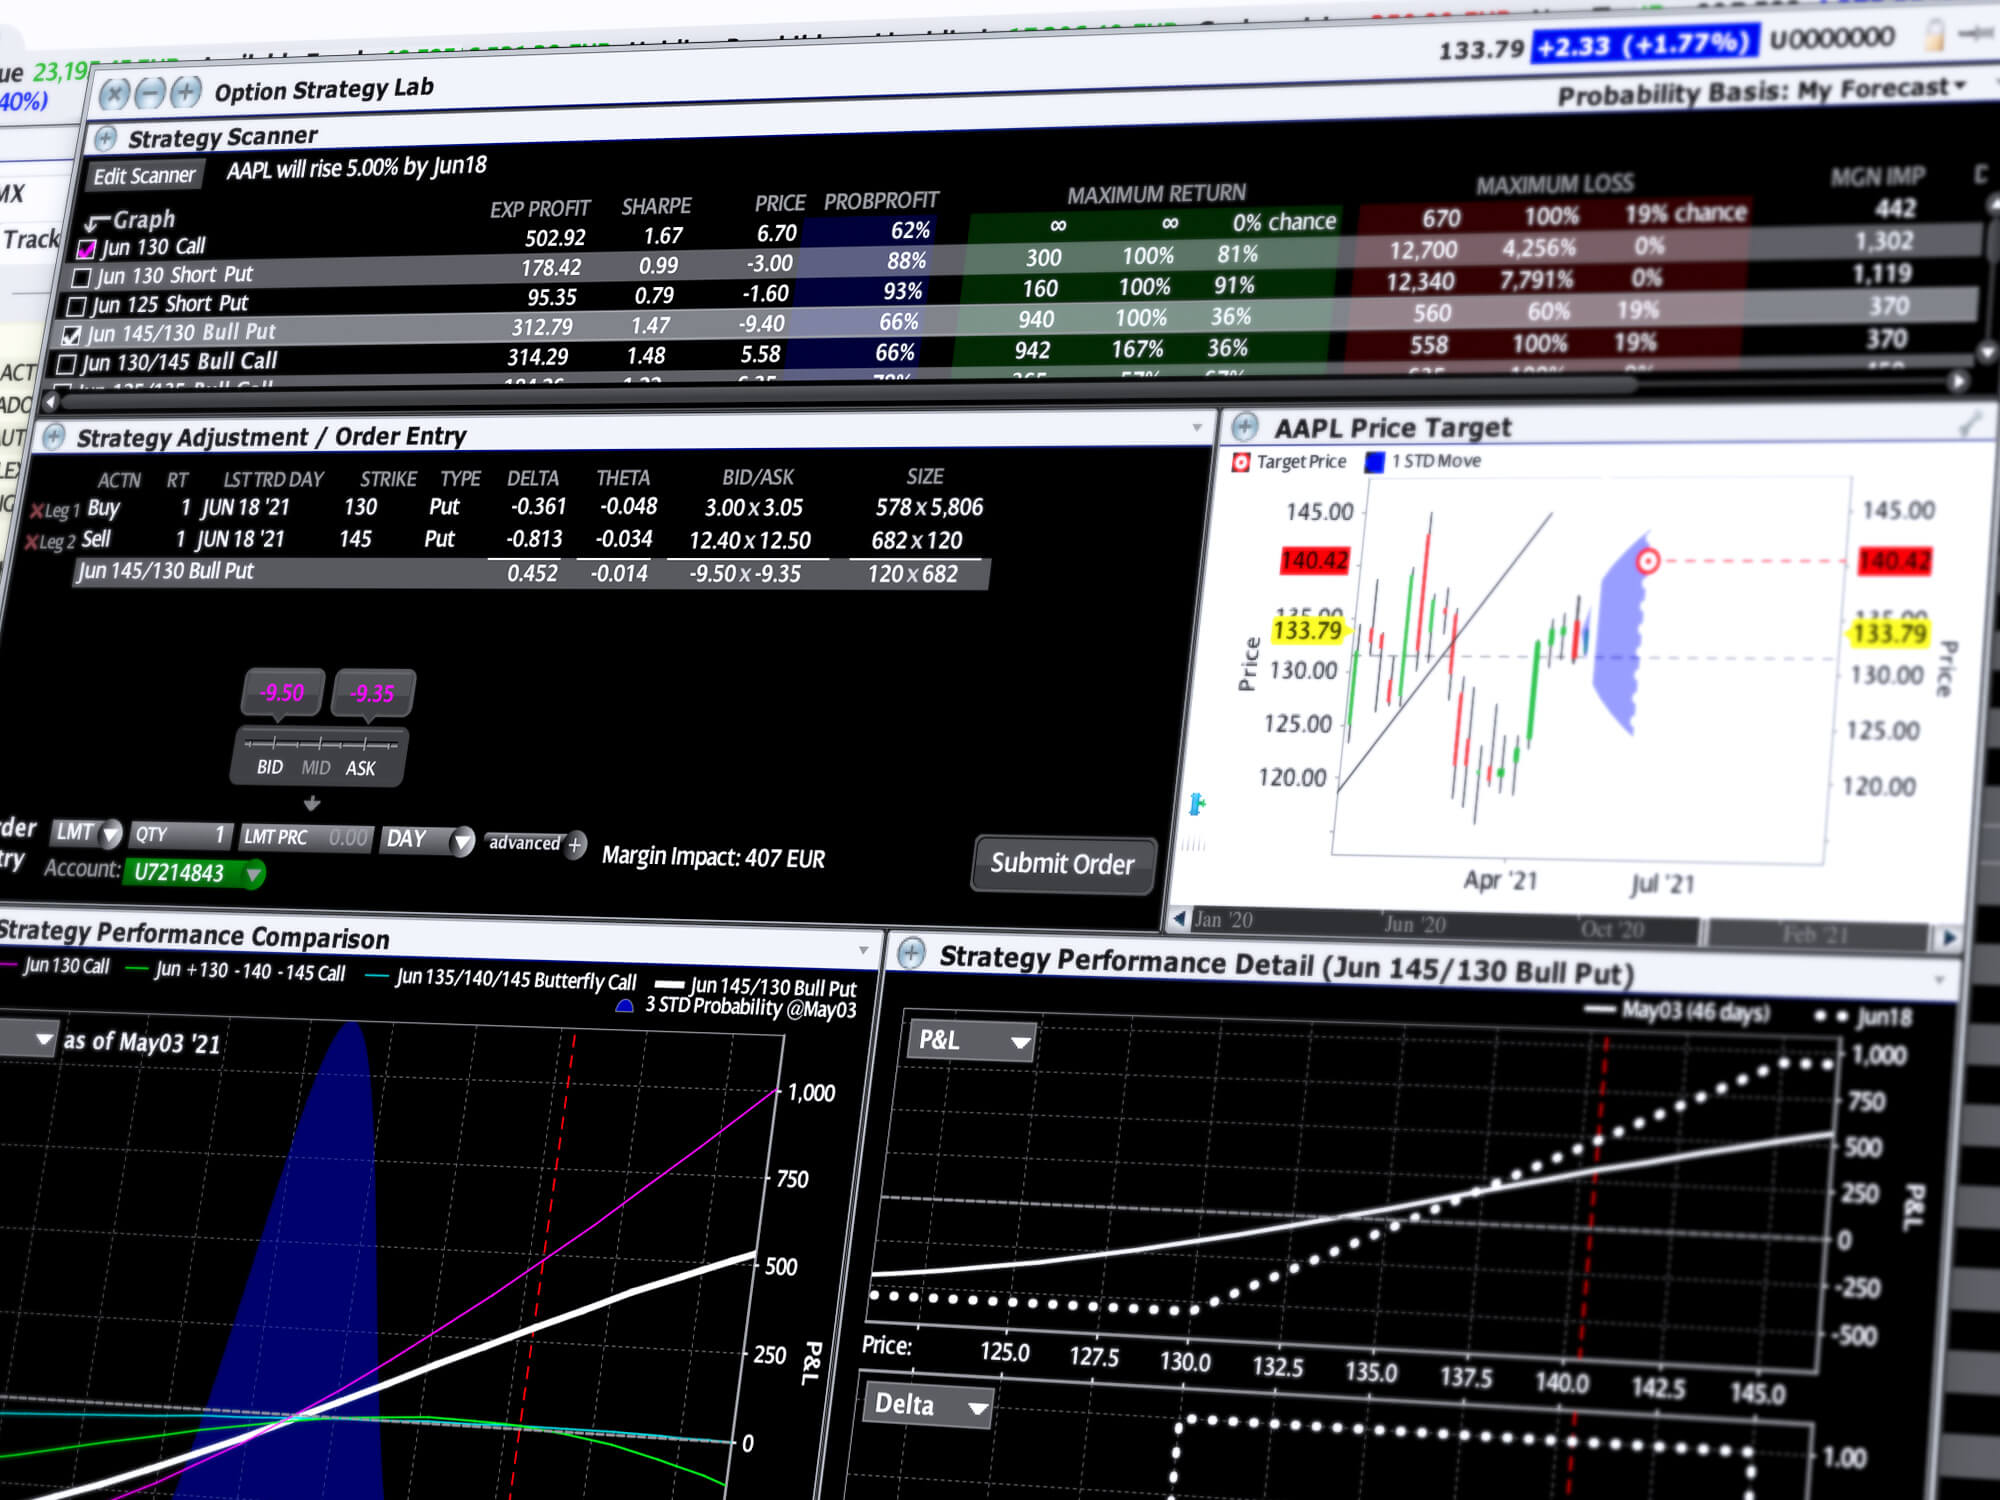Uncheck the Jun 145/130 Bull Put box
This screenshot has height=1500, width=2000.
coord(71,335)
